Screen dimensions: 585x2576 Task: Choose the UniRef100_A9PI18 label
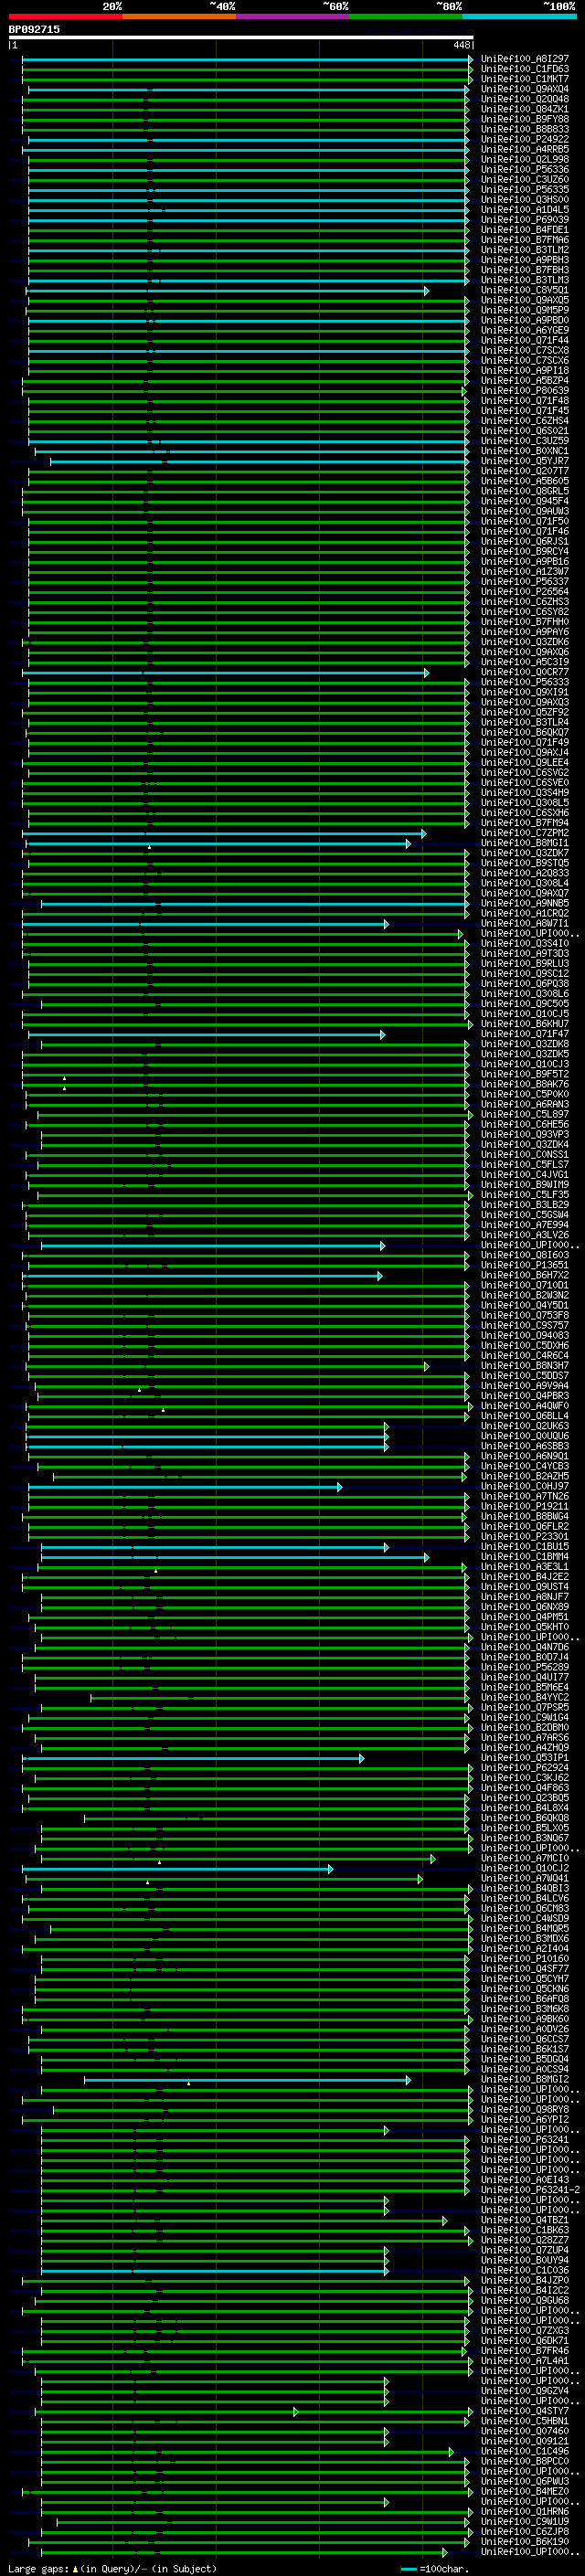click(525, 370)
